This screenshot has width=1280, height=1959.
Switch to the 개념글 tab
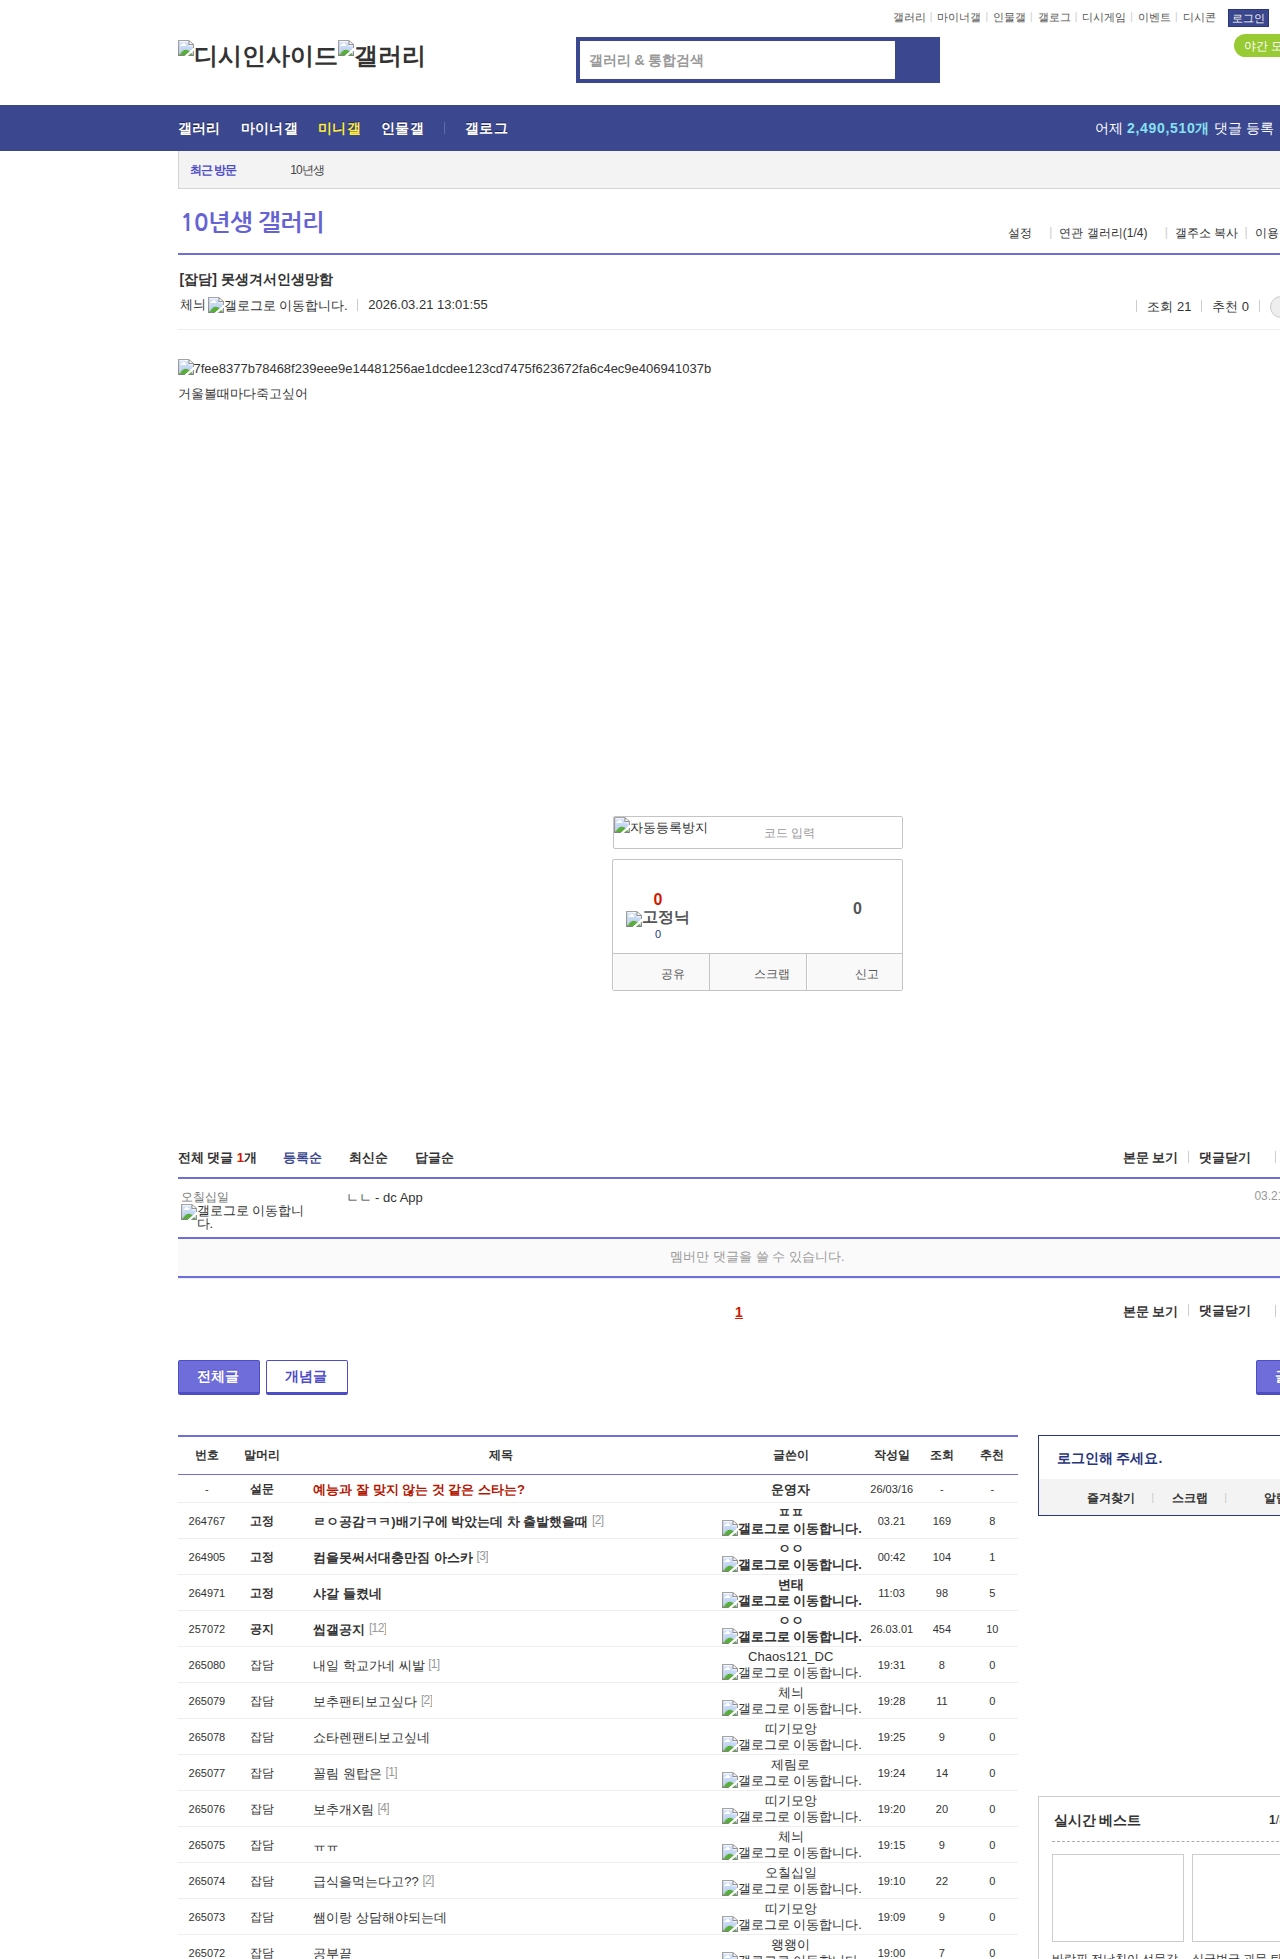pos(306,1377)
